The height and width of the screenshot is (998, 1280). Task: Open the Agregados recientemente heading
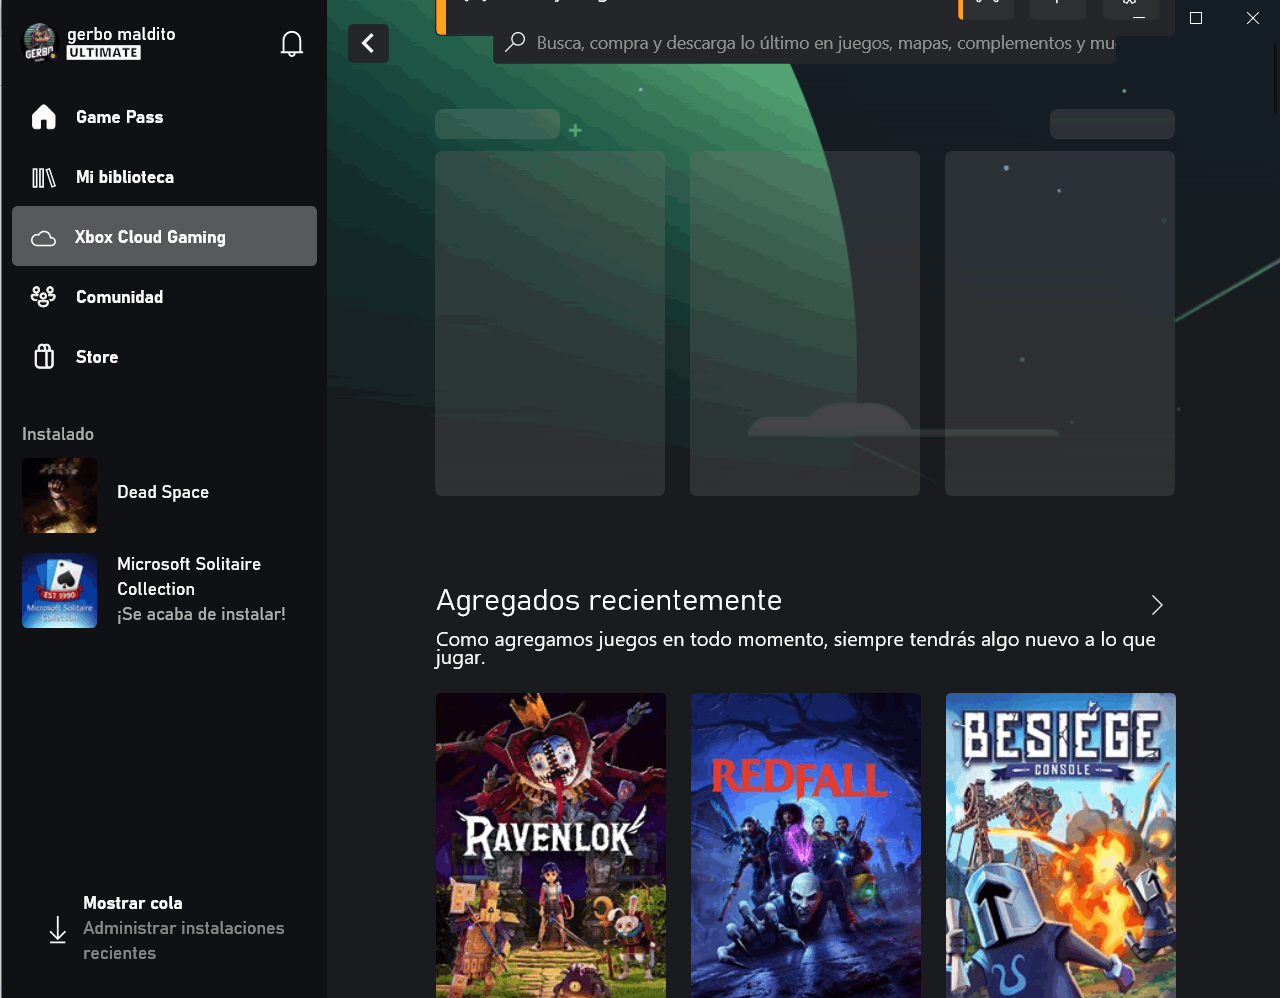click(609, 600)
